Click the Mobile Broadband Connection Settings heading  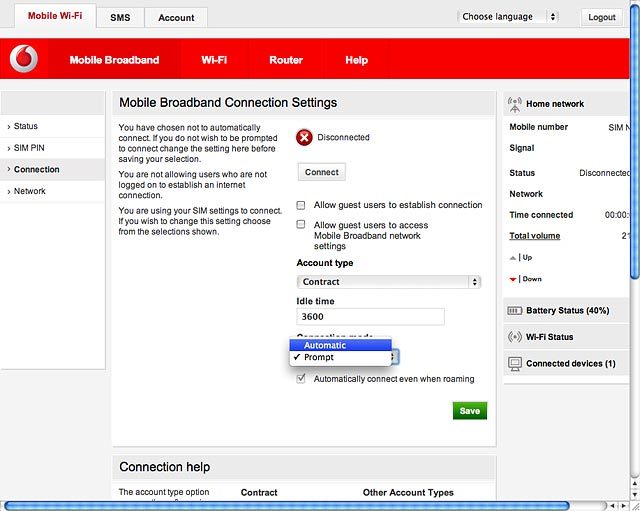coord(228,102)
